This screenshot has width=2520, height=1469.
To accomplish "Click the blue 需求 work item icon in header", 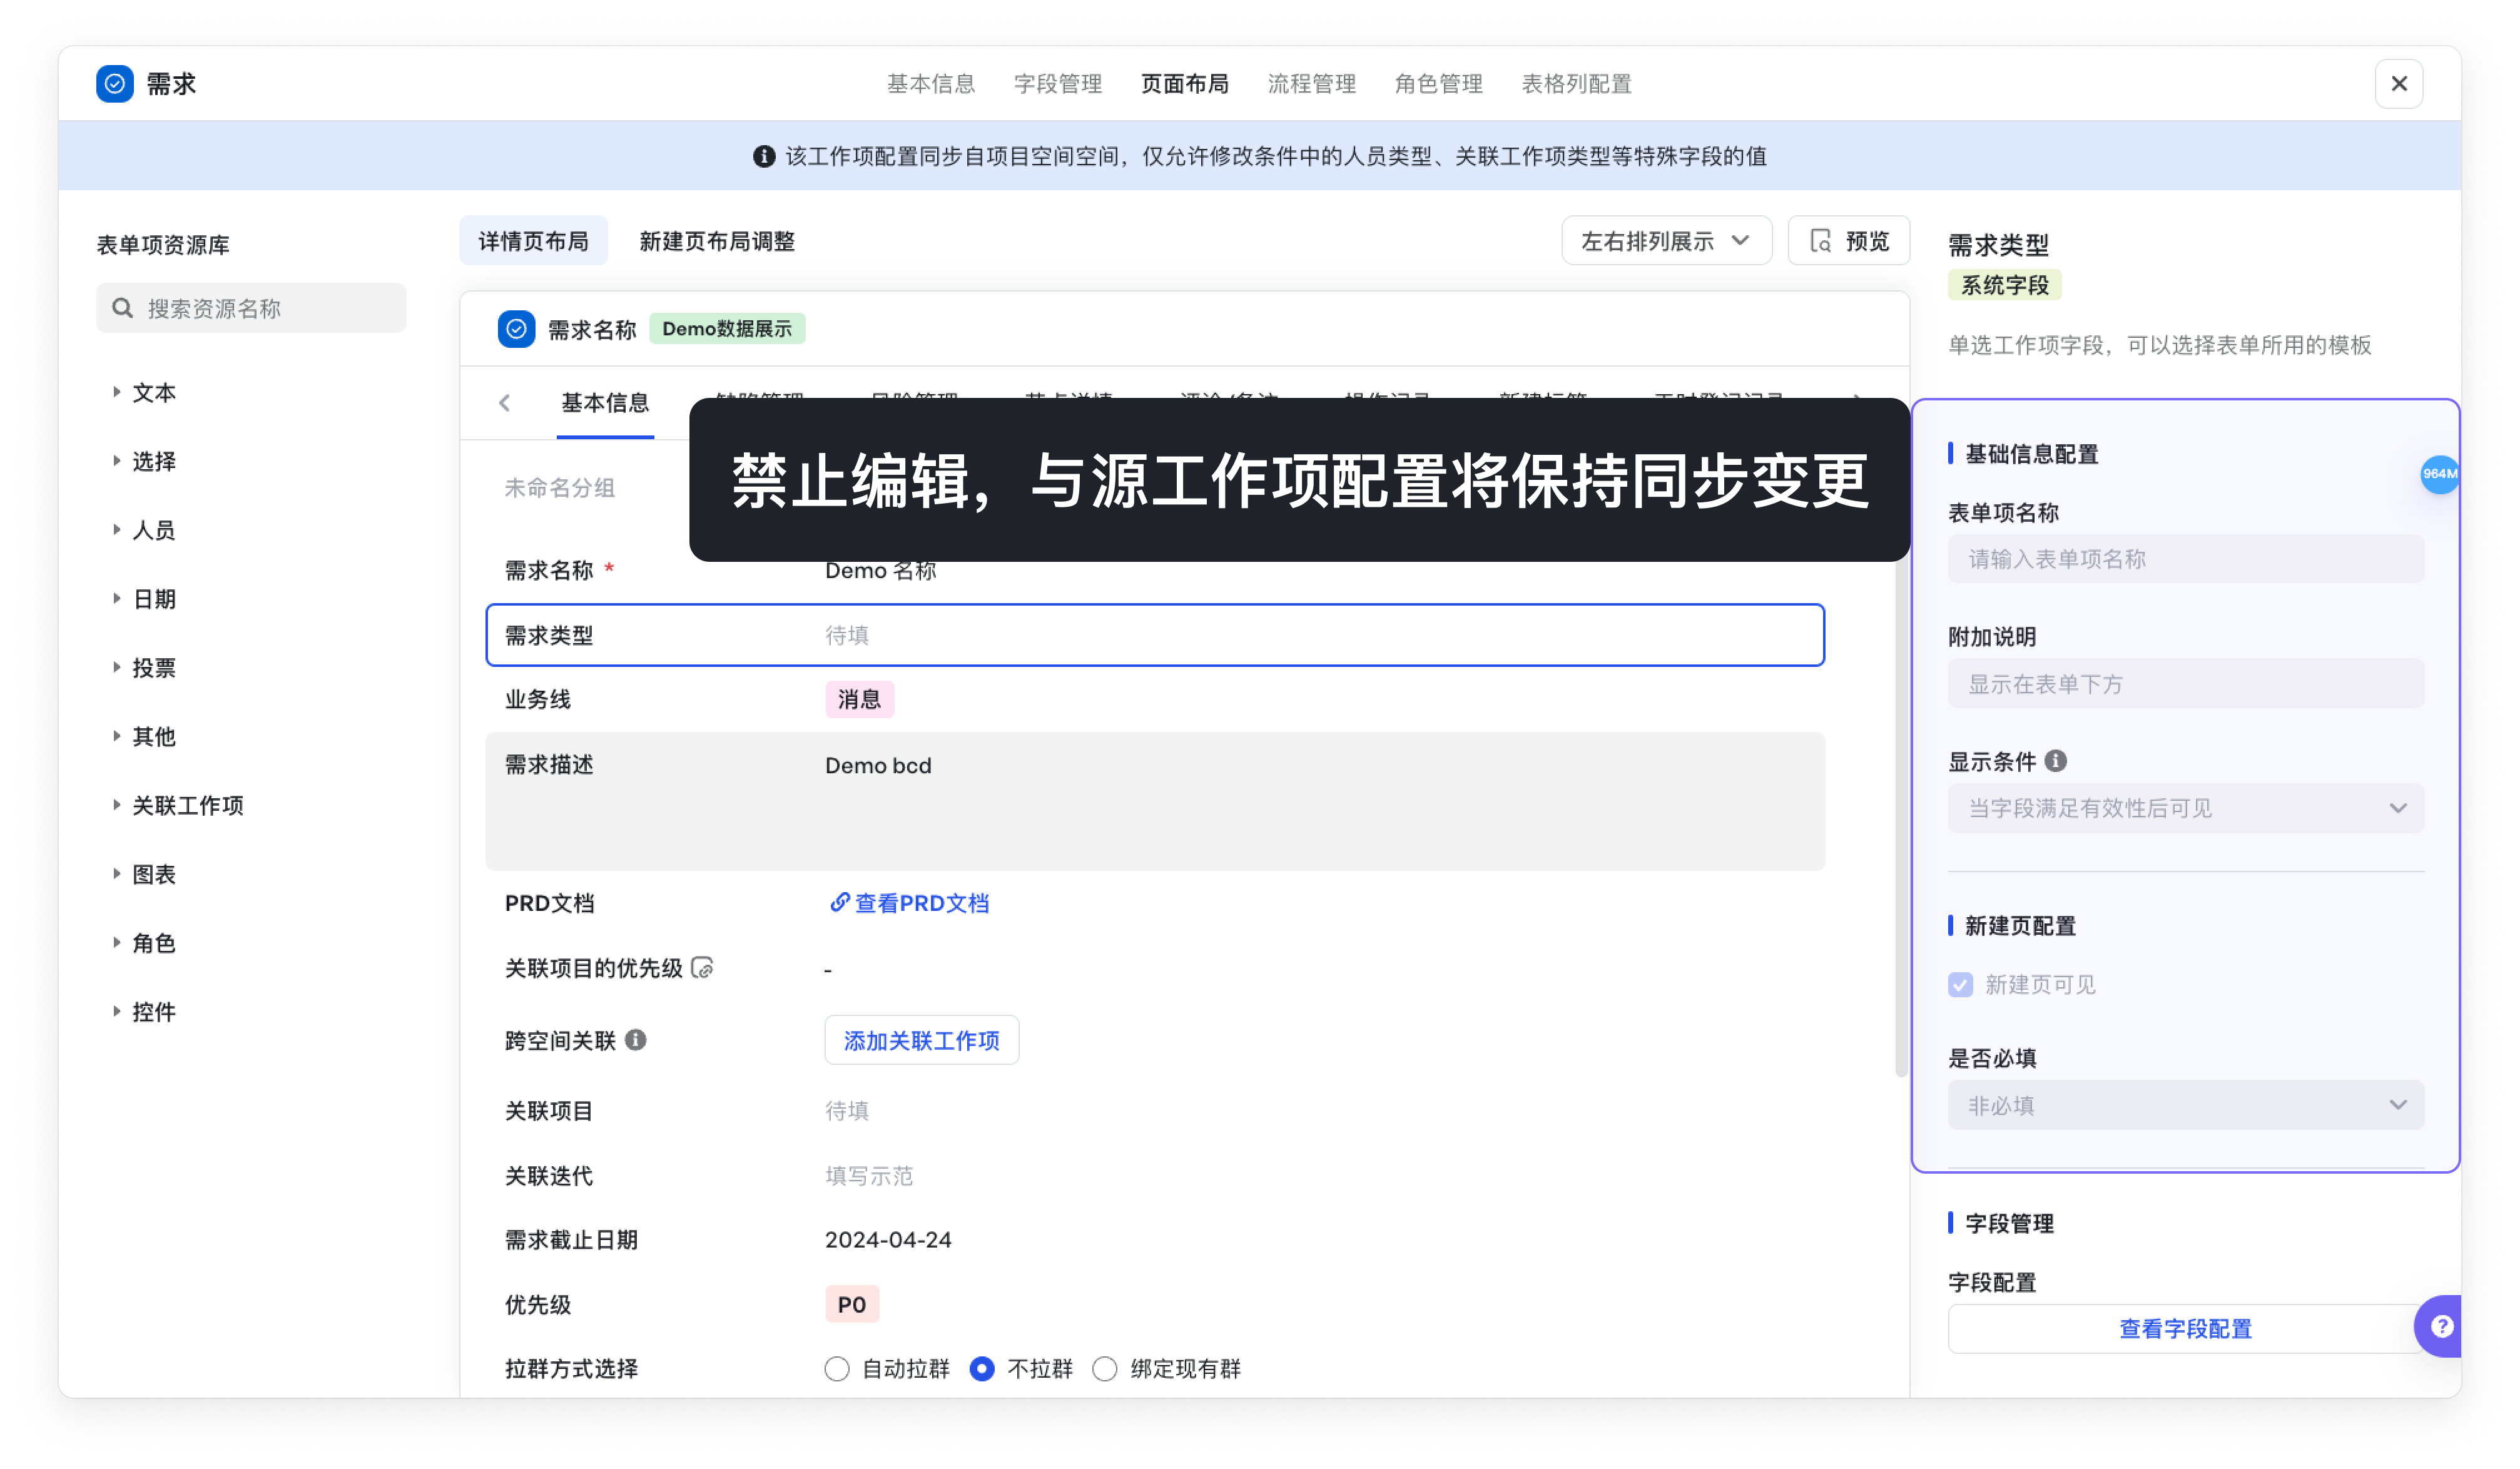I will point(115,84).
